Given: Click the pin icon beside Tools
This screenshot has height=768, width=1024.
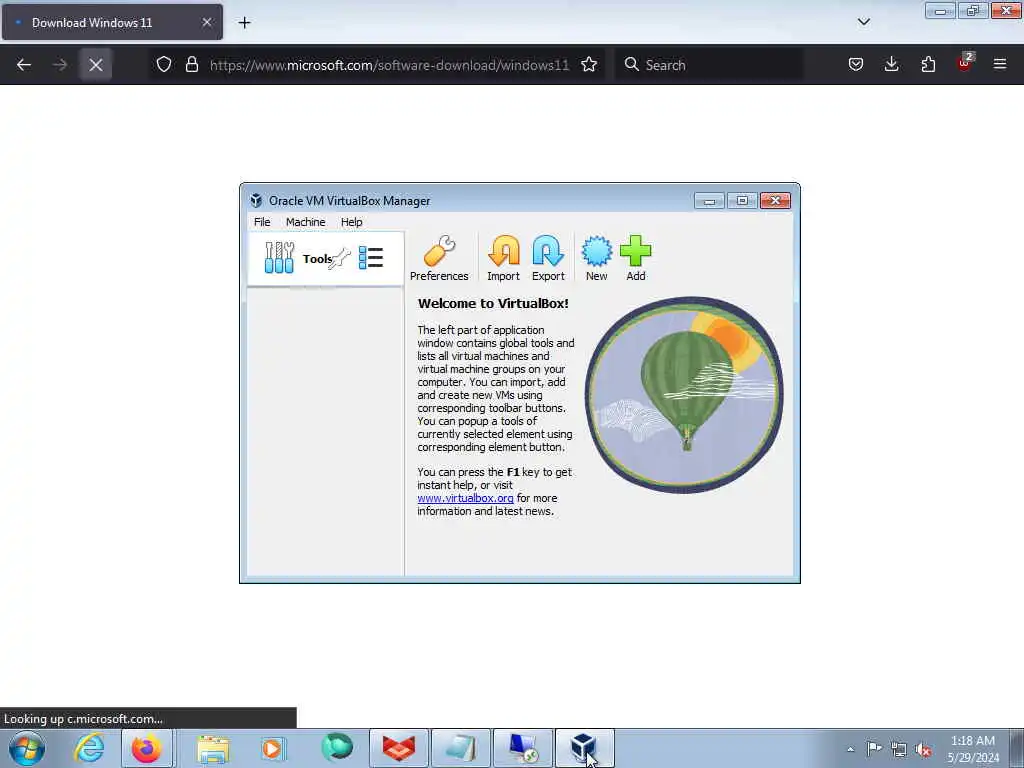Looking at the screenshot, I should [x=340, y=259].
